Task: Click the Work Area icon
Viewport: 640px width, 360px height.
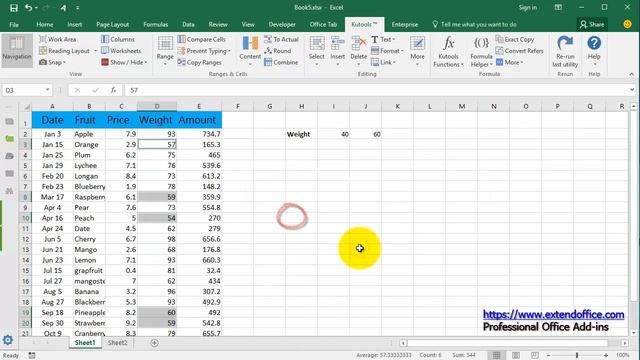Action: tap(42, 39)
